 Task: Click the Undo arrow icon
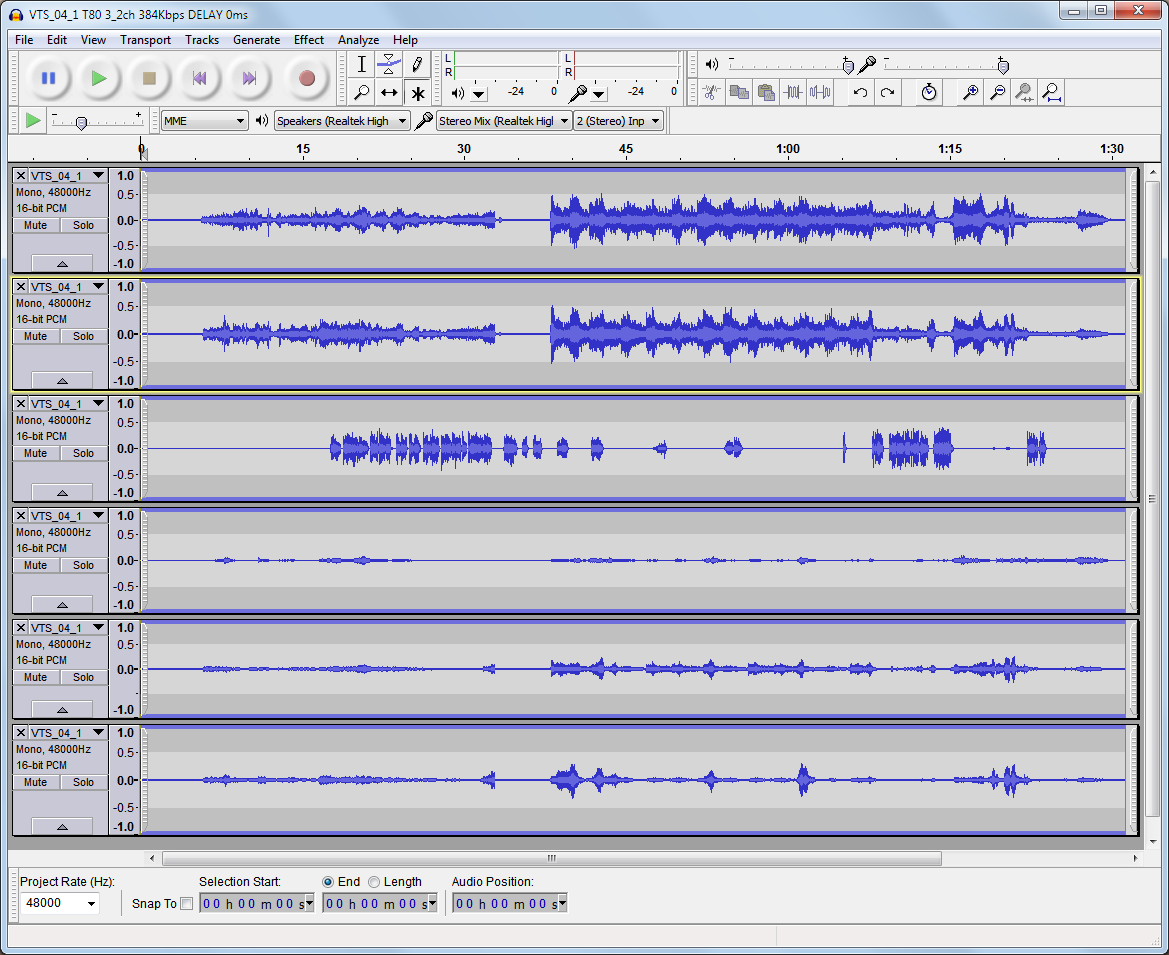(860, 93)
